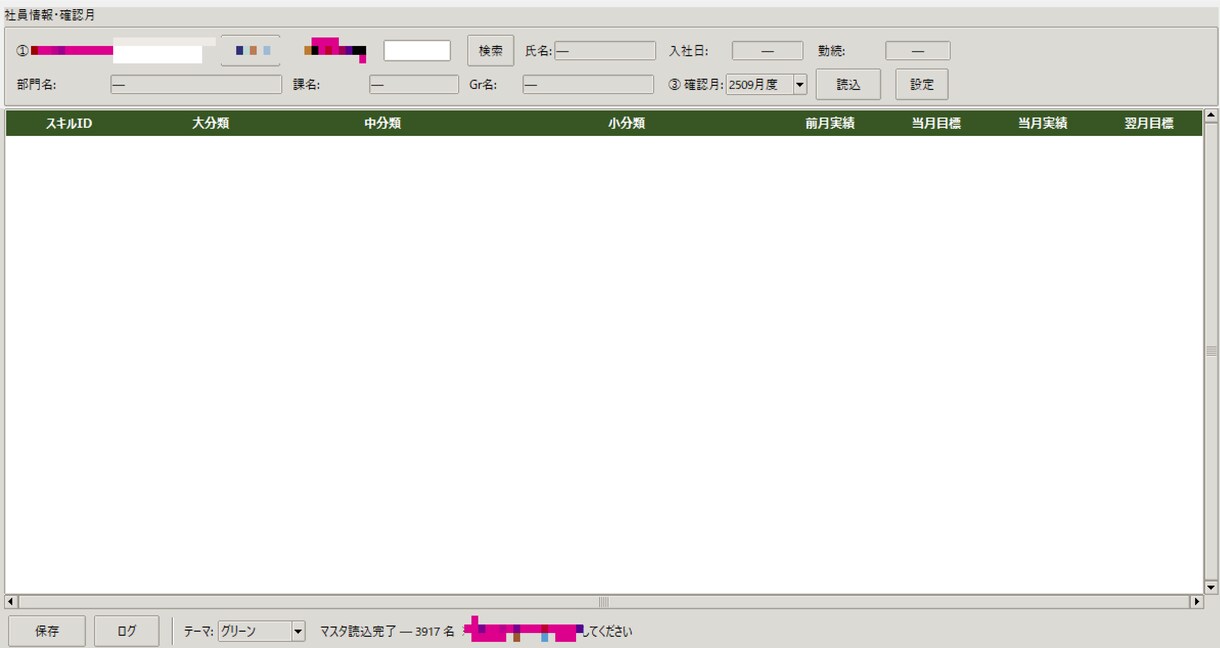Click the Gr名 field
This screenshot has height=648, width=1220.
click(588, 85)
